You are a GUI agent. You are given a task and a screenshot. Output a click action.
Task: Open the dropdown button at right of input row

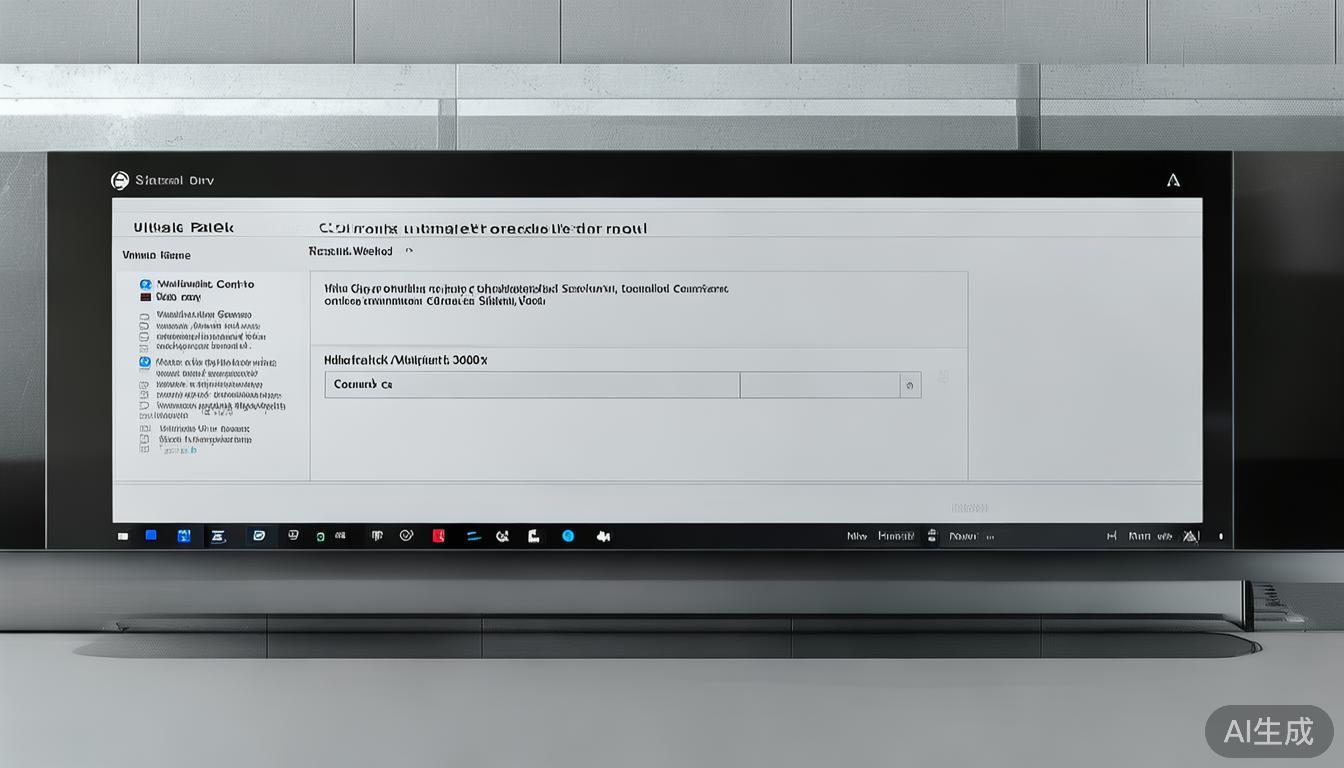[910, 385]
